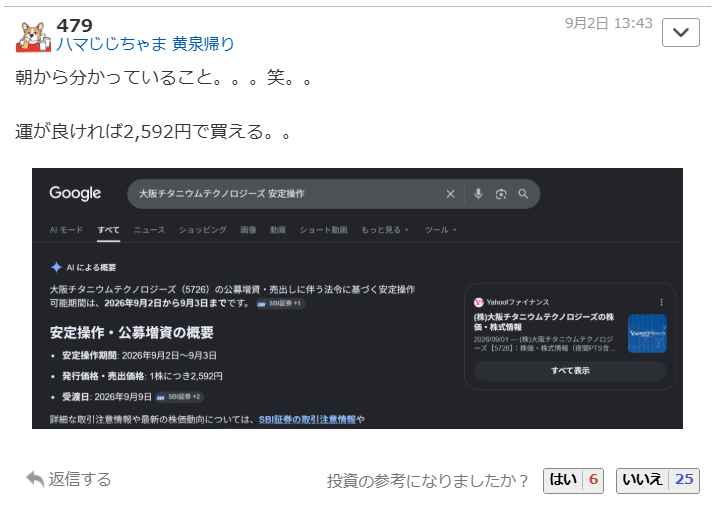This screenshot has height=517, width=728.
Task: Click the blue Yahoo Finance thumbnail
Action: coord(647,333)
